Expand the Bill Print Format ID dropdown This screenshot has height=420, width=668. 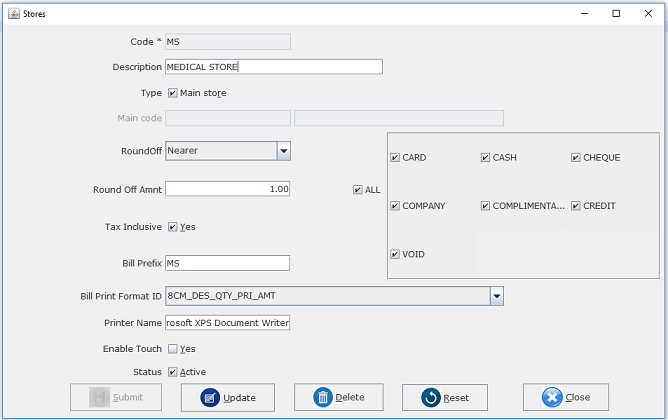[x=496, y=296]
